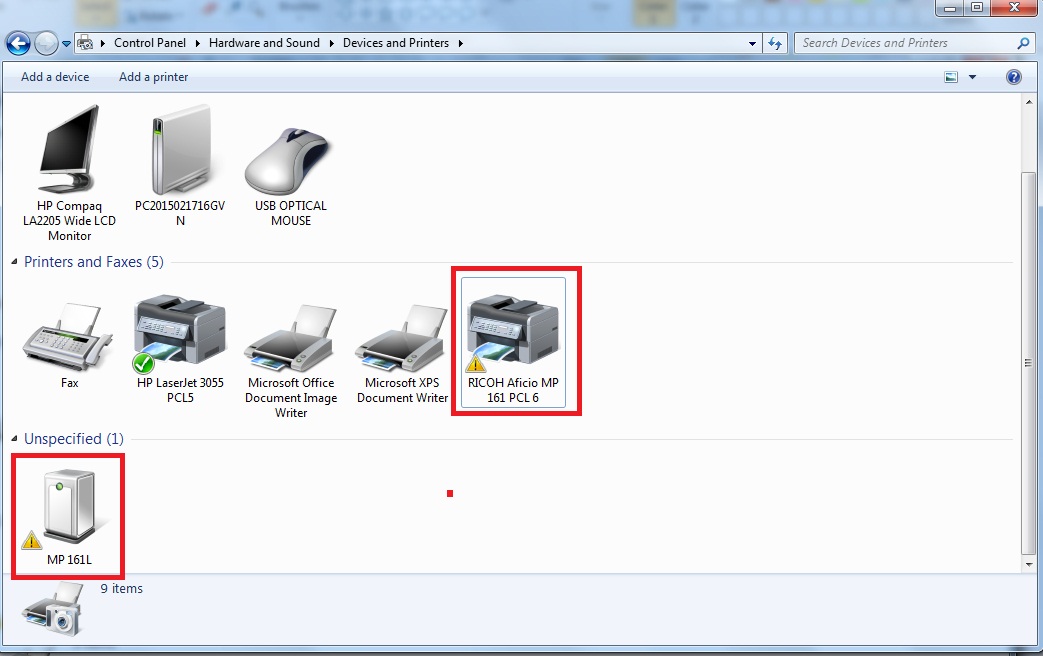Screen dimensions: 1043x656
Task: Click the Refresh button beside address bar
Action: [775, 43]
